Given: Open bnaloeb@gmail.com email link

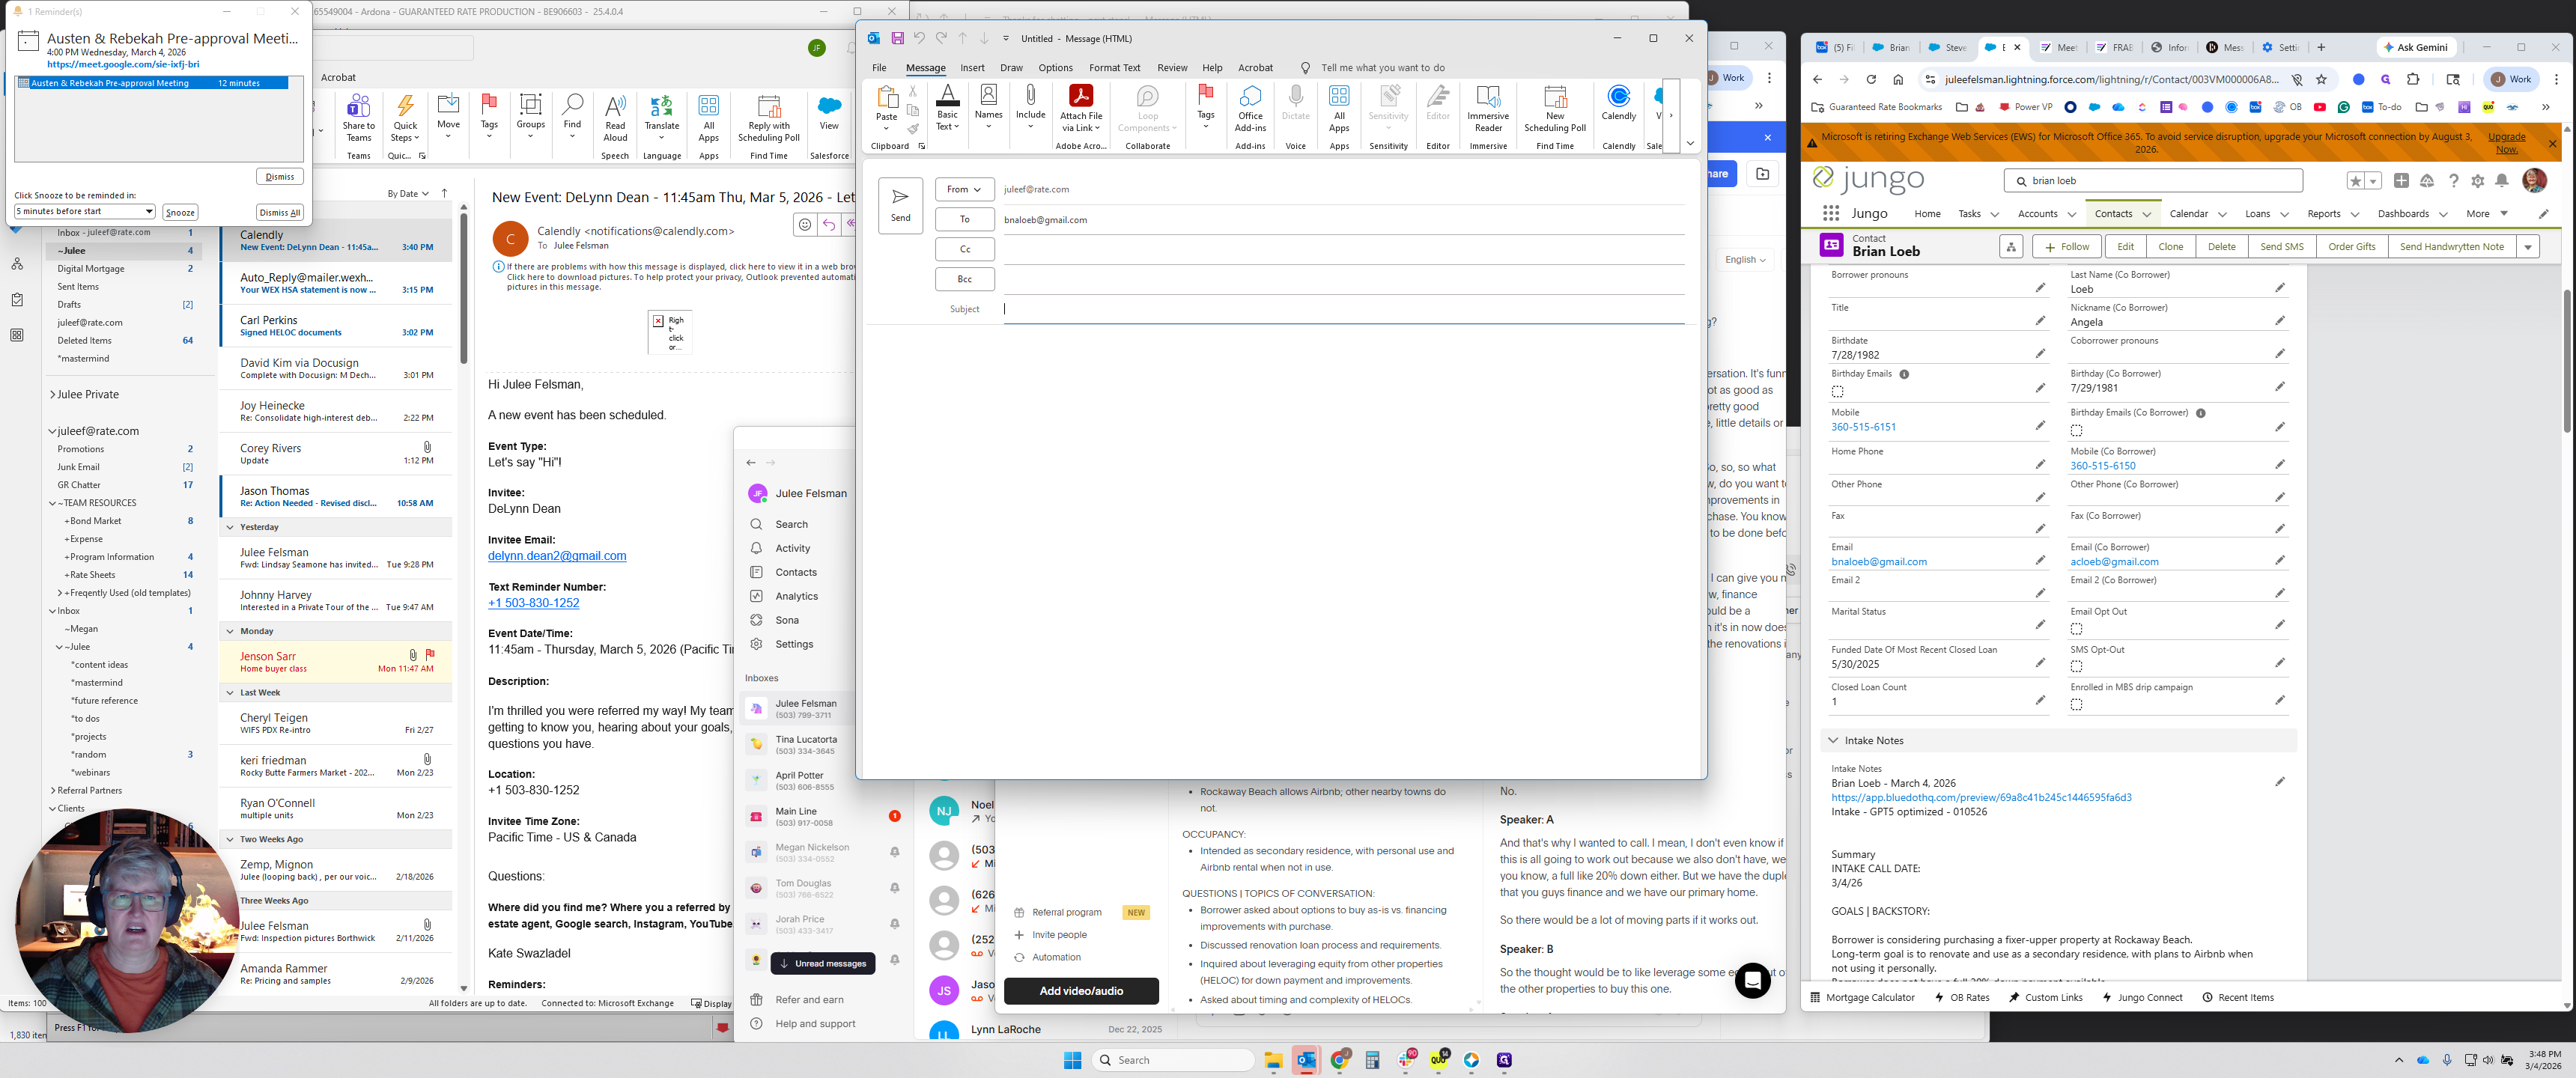Looking at the screenshot, I should [1878, 562].
